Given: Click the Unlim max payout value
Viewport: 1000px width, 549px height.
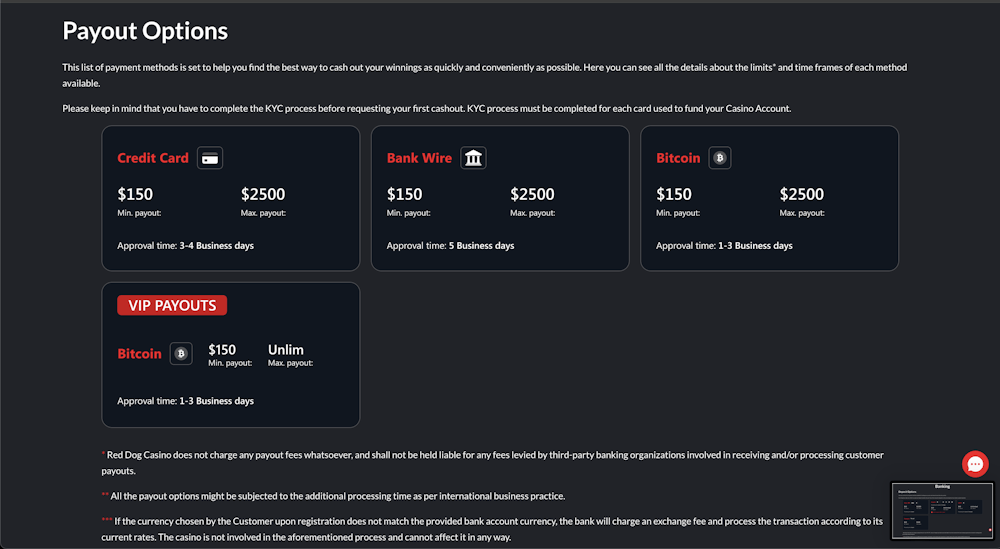Looking at the screenshot, I should 286,349.
